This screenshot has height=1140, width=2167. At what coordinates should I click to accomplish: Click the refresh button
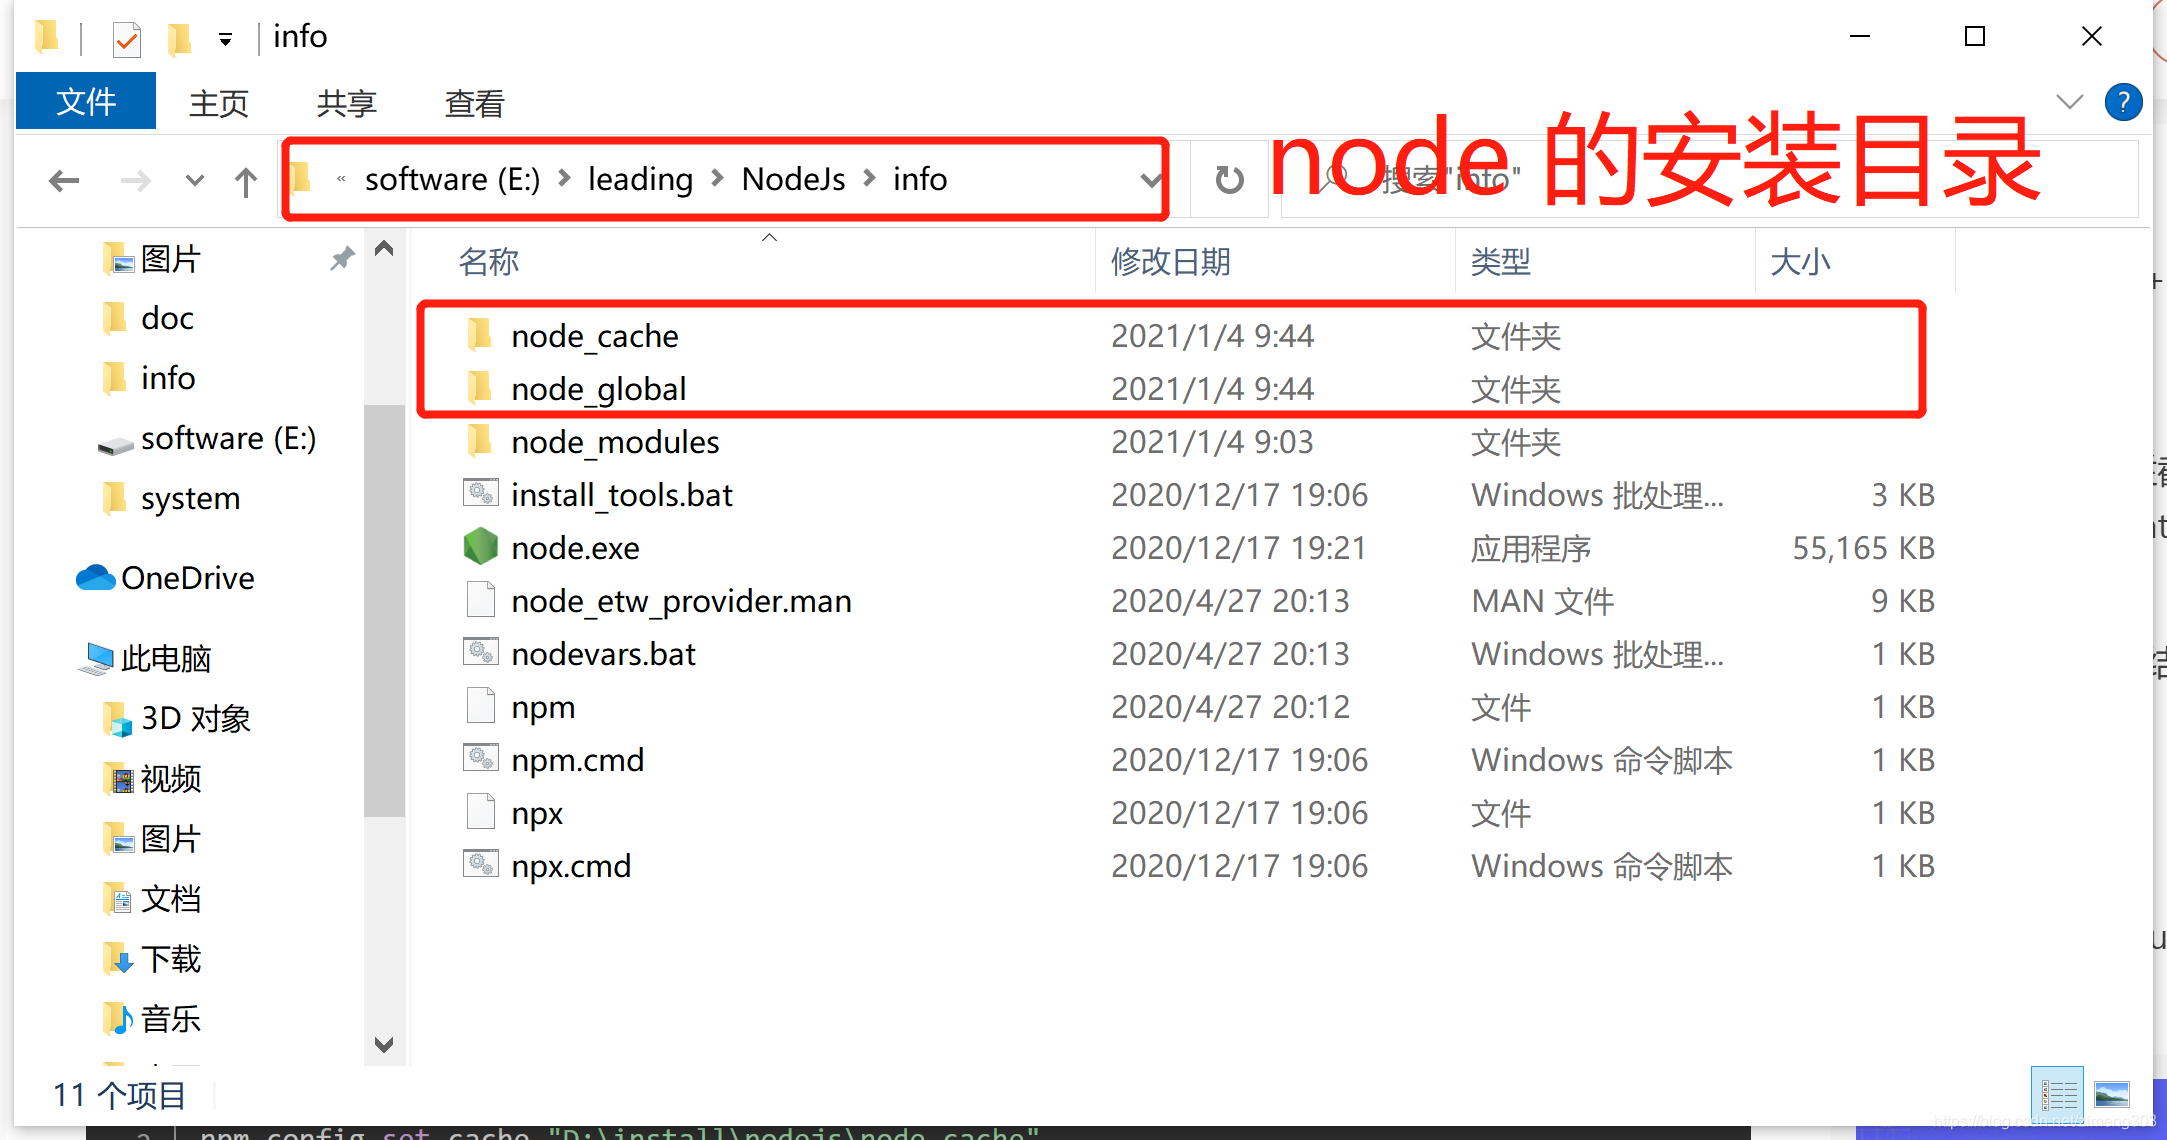(1224, 178)
